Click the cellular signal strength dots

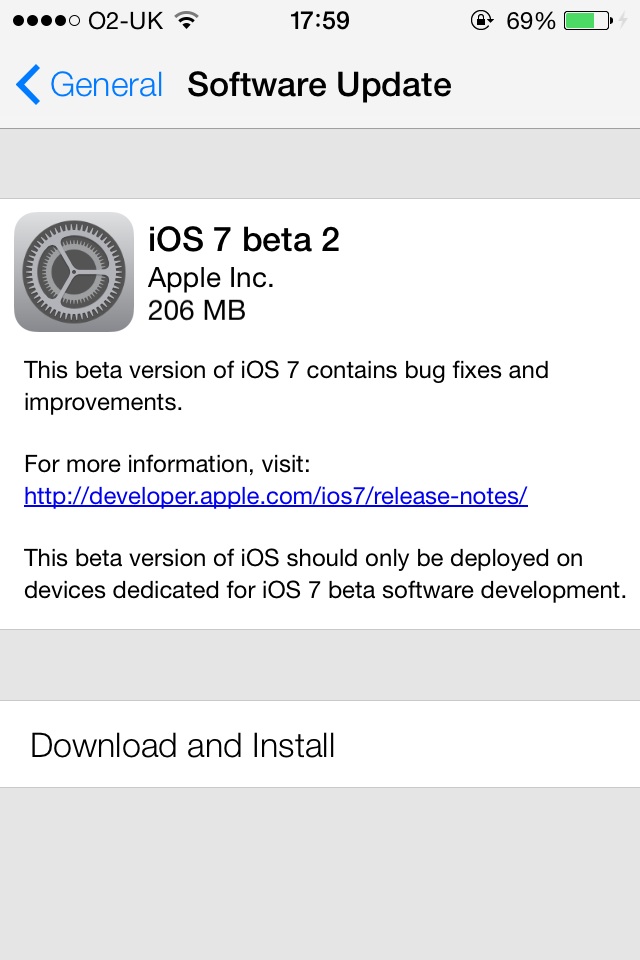(x=45, y=20)
